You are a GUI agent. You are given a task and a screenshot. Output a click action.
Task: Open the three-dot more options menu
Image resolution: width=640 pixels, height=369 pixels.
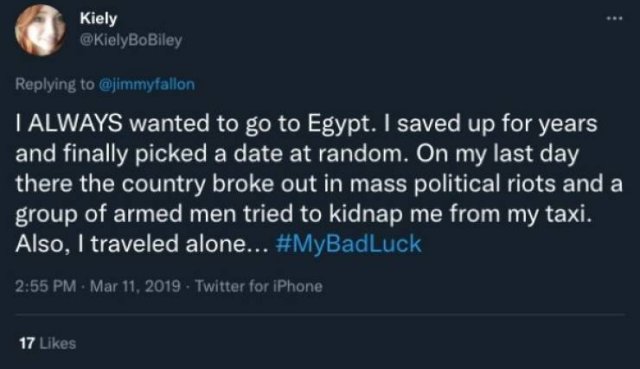614,18
